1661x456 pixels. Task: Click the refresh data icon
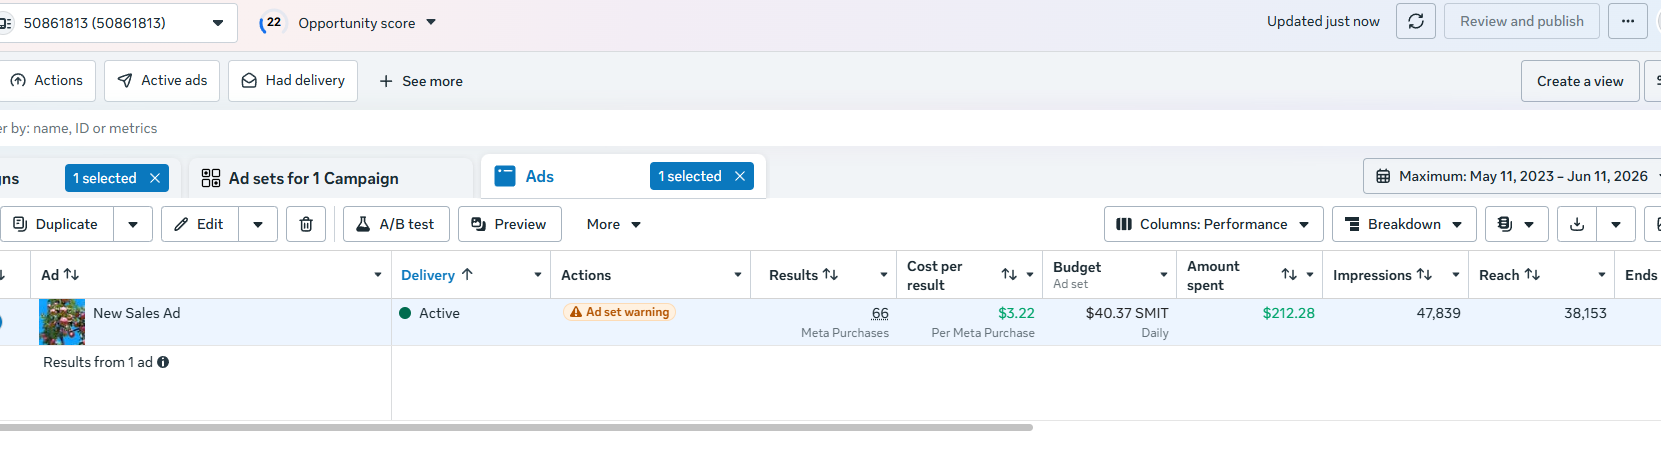1416,21
